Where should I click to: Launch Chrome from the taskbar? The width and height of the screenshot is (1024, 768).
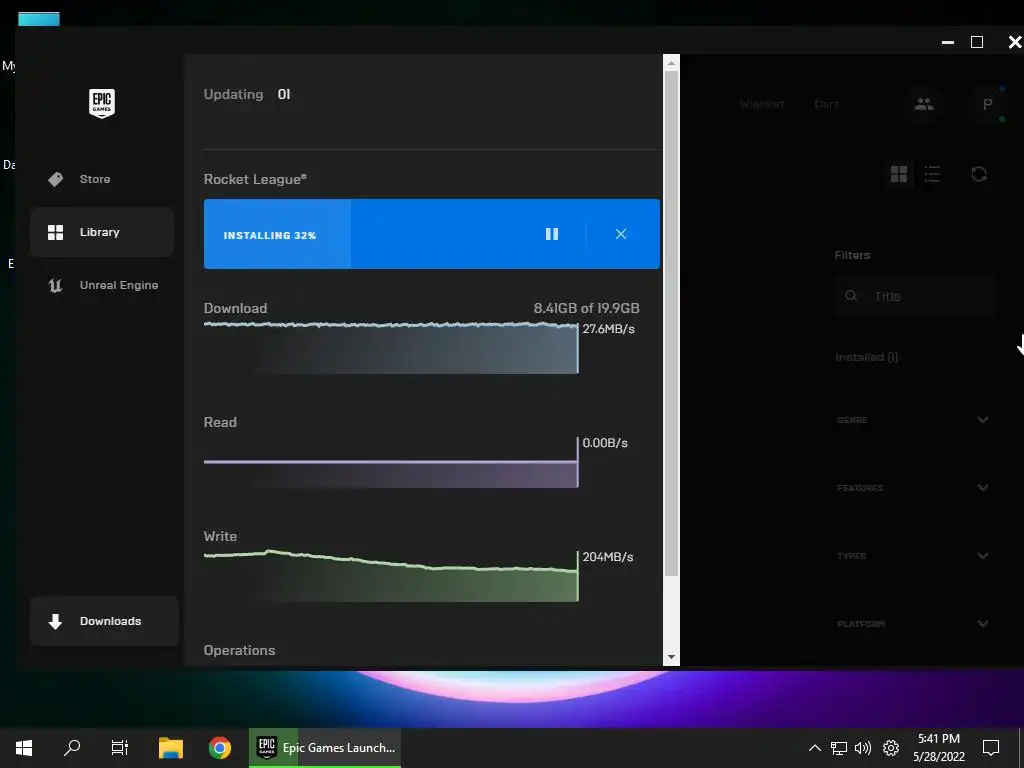(220, 748)
